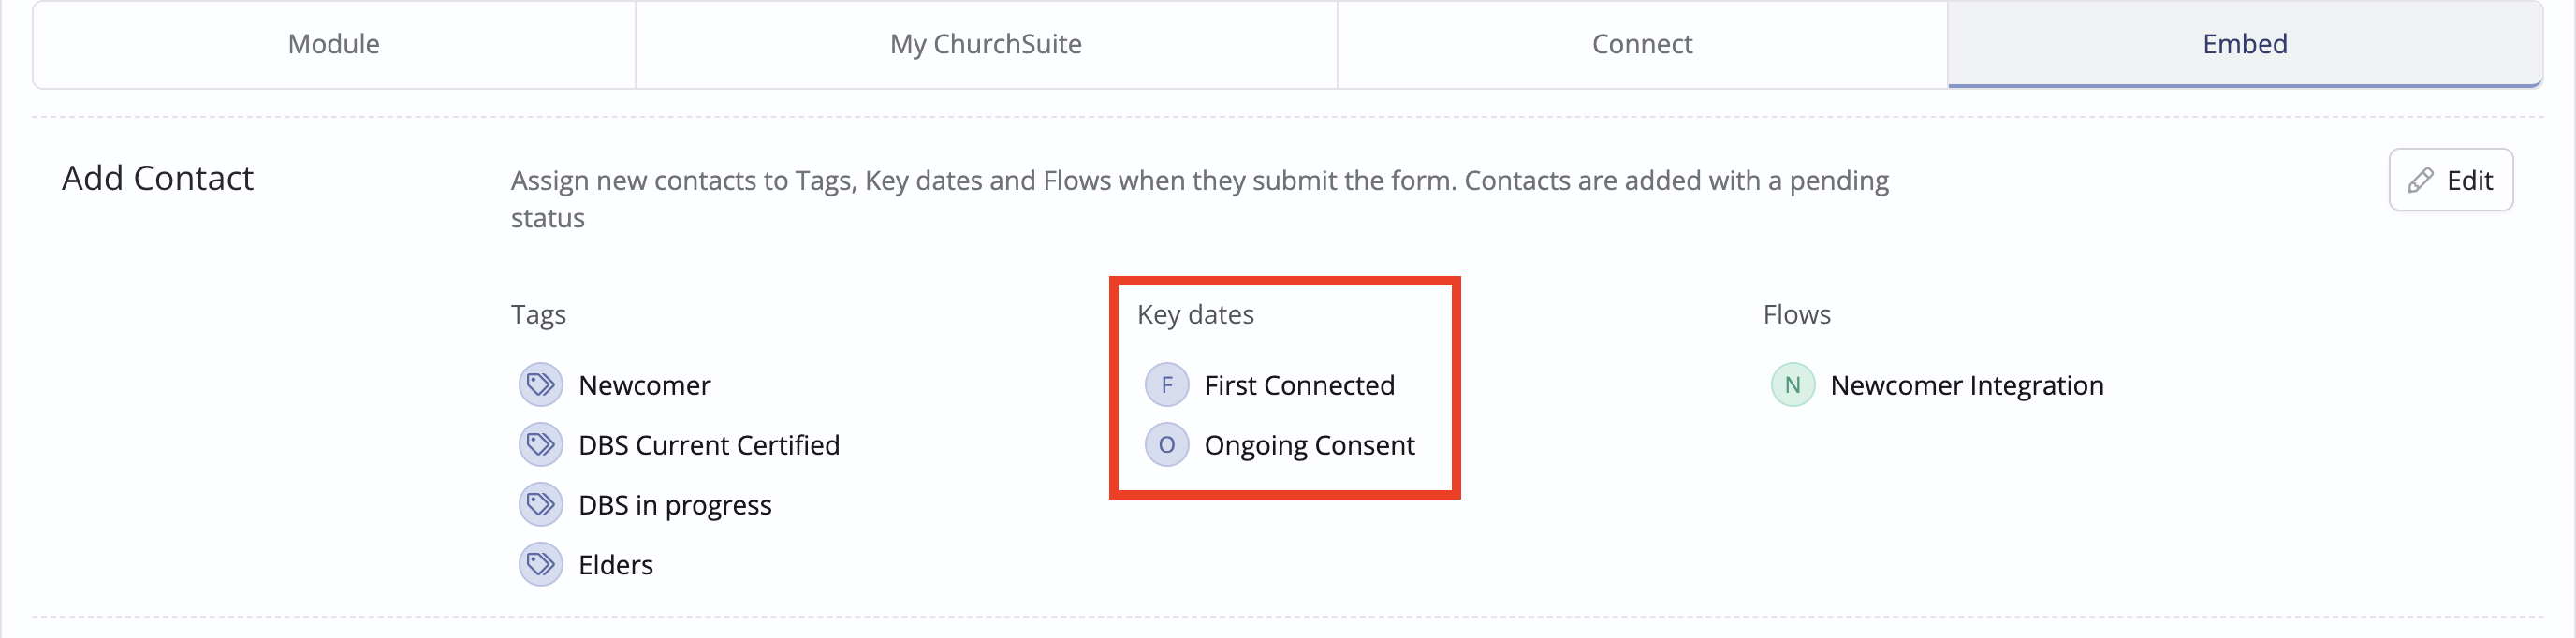Click the pencil icon on Edit
The image size is (2576, 638).
click(2421, 180)
